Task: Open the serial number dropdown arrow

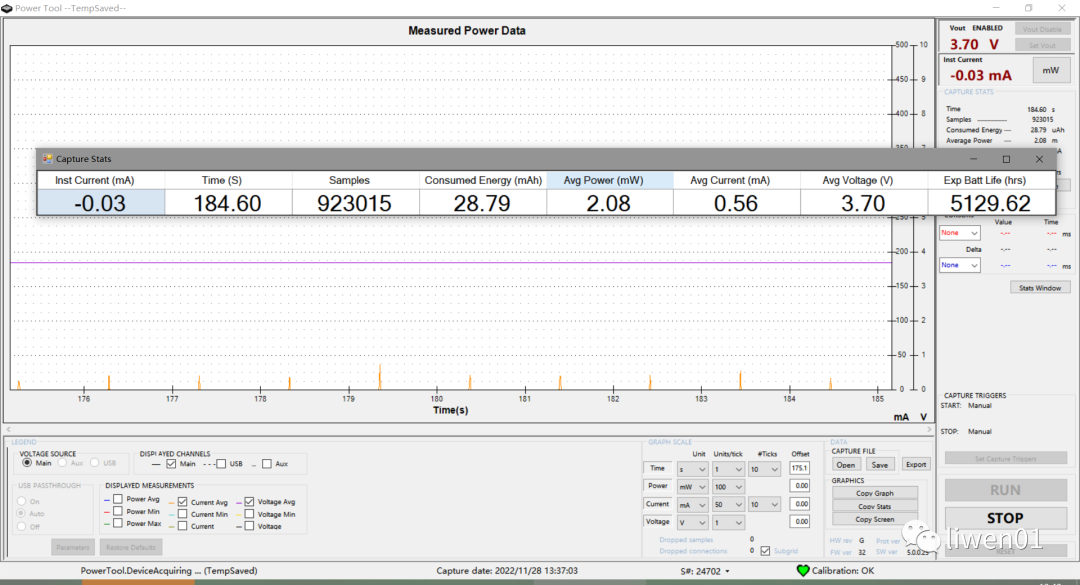Action: tap(727, 572)
